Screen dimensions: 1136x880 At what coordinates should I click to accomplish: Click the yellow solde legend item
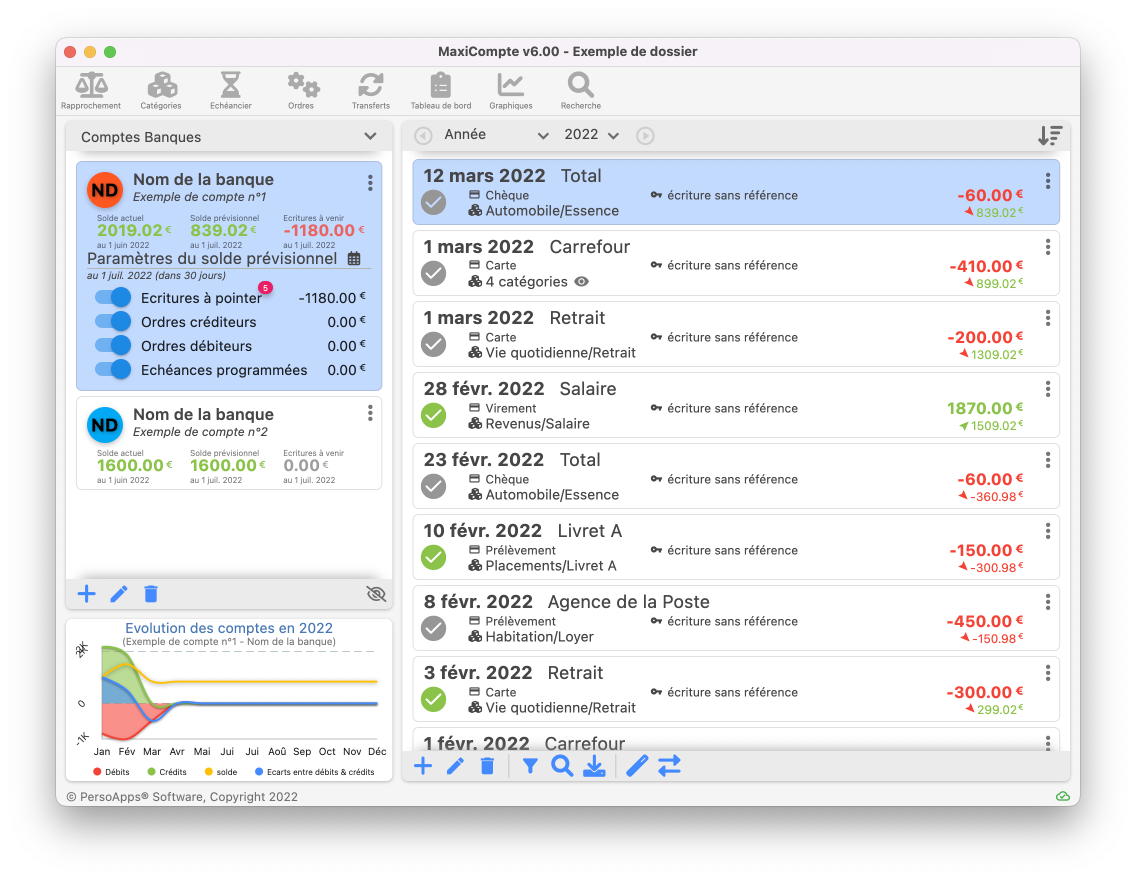[x=221, y=772]
